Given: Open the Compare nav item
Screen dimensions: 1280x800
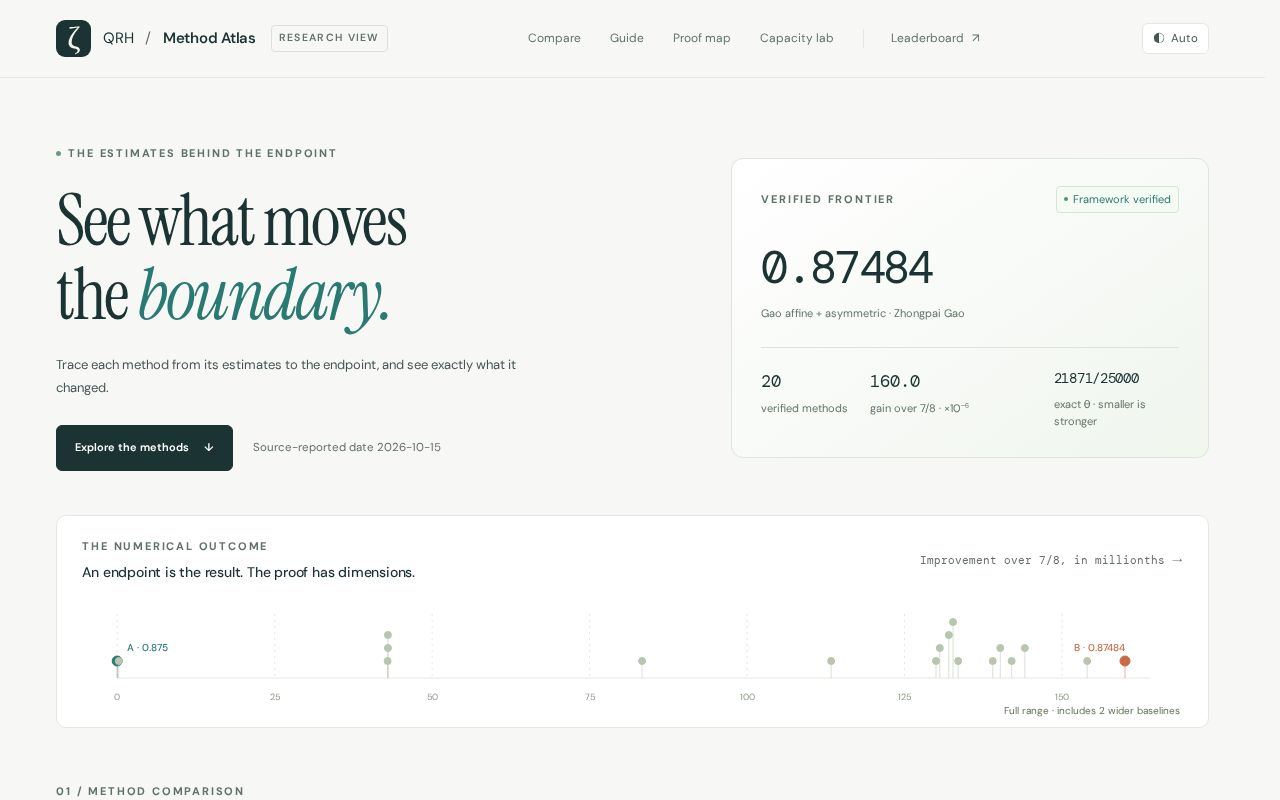Looking at the screenshot, I should pos(554,38).
